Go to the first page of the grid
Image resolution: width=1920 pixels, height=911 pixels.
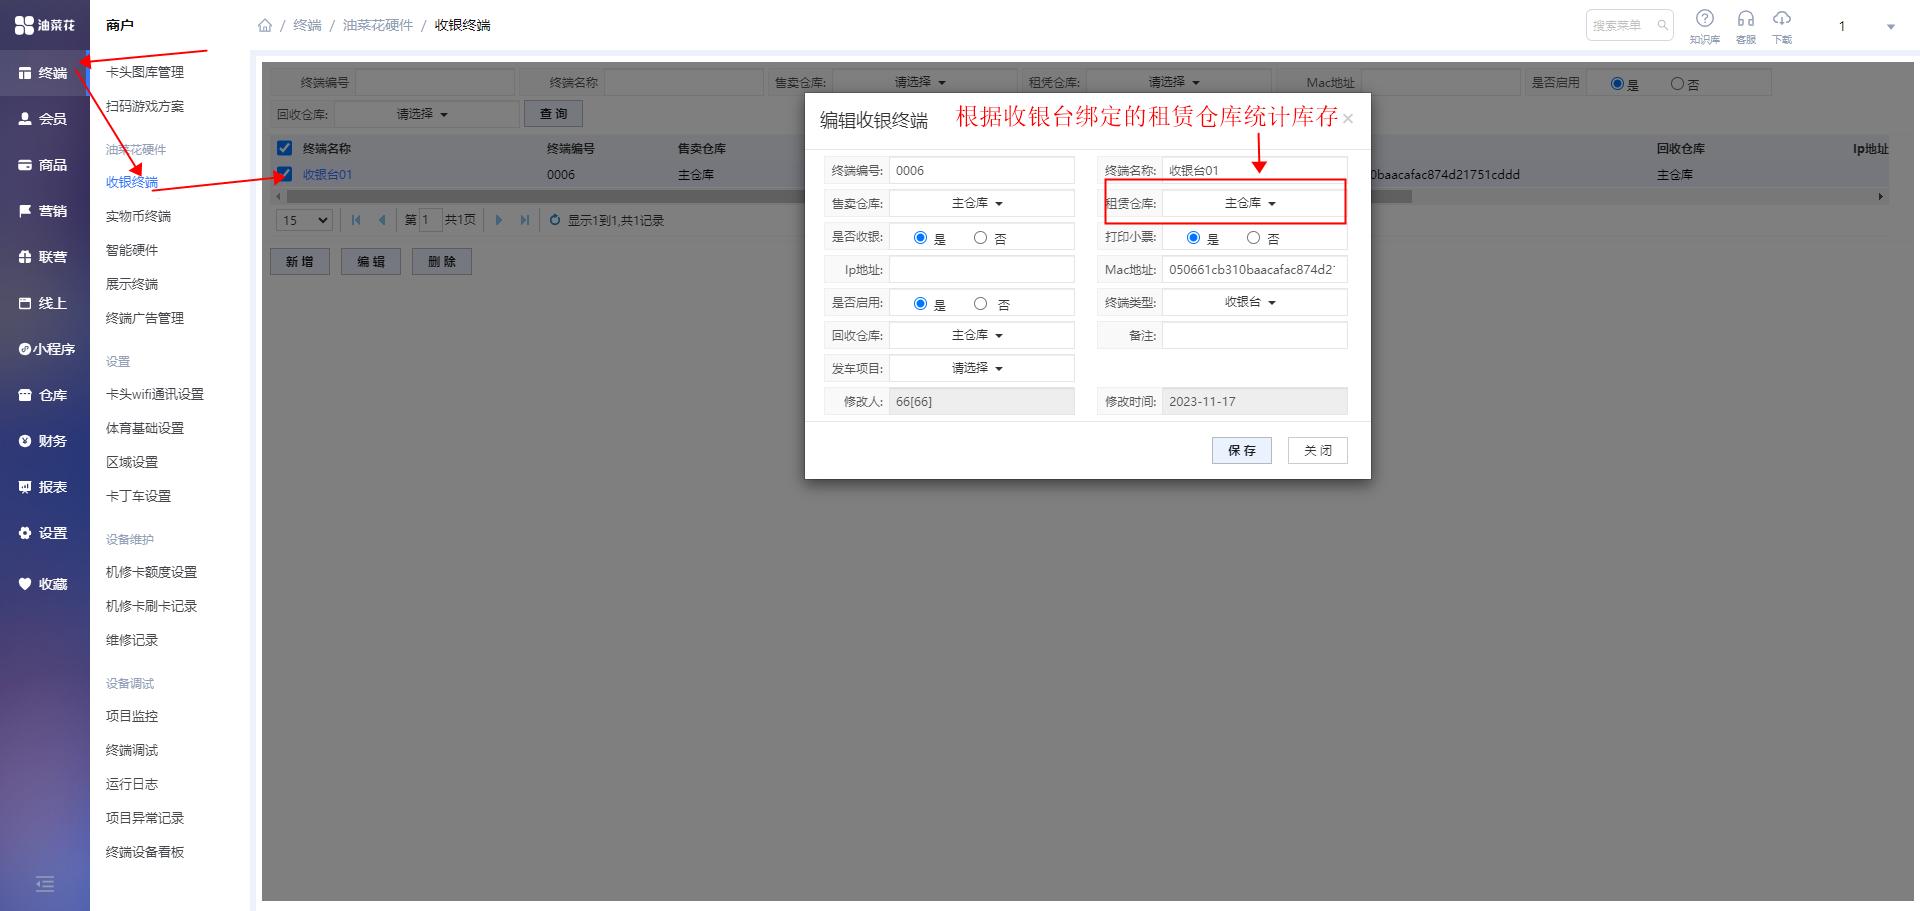point(356,220)
